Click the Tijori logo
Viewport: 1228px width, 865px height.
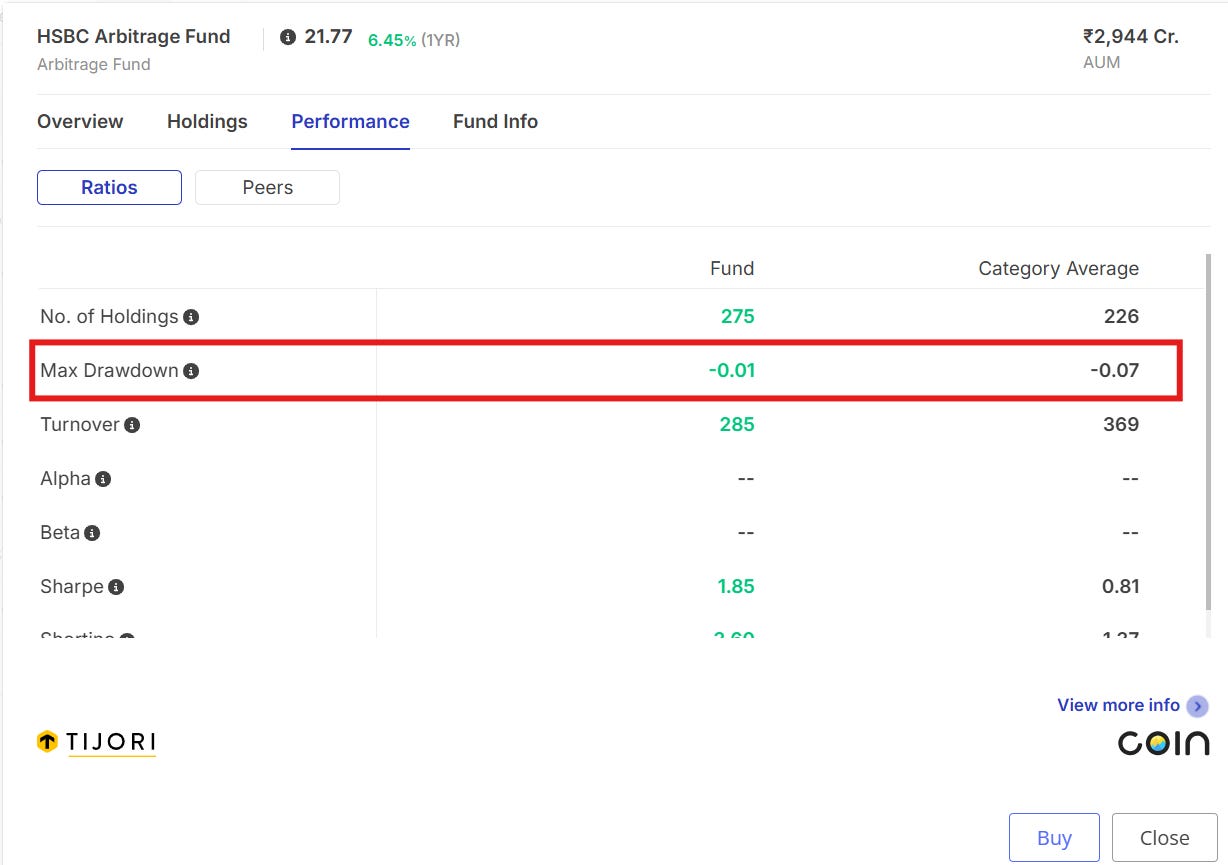(96, 742)
